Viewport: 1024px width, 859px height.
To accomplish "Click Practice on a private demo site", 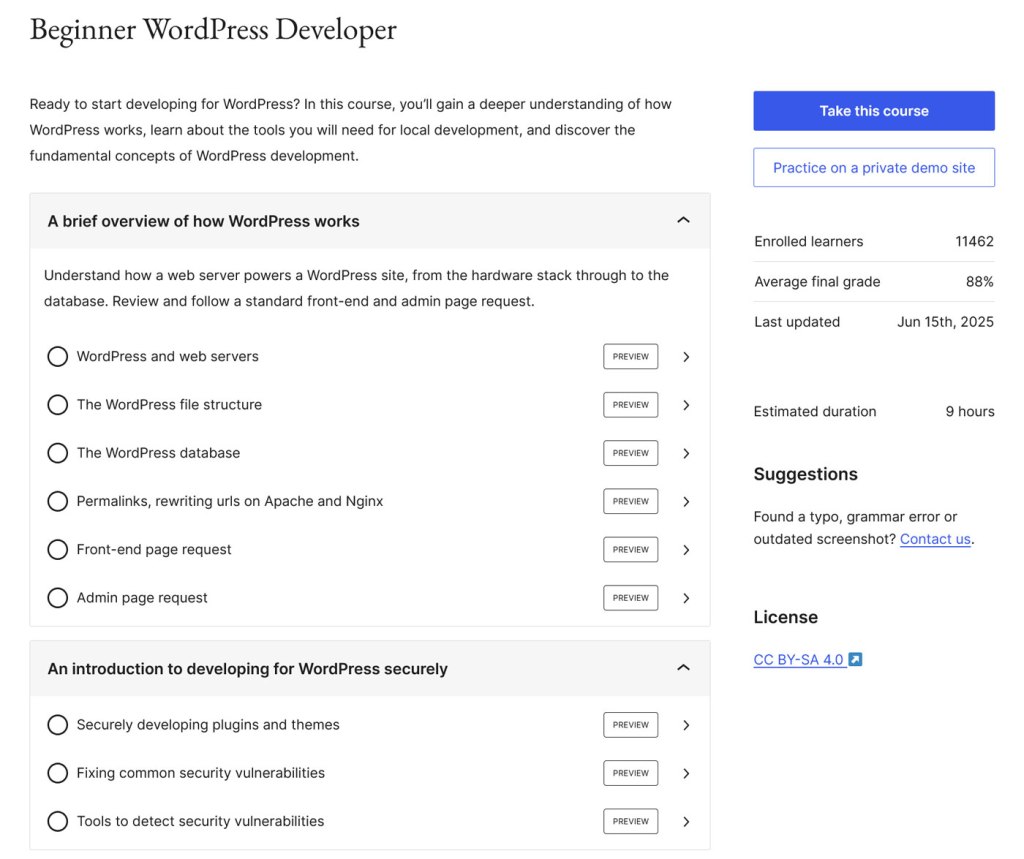I will point(873,168).
